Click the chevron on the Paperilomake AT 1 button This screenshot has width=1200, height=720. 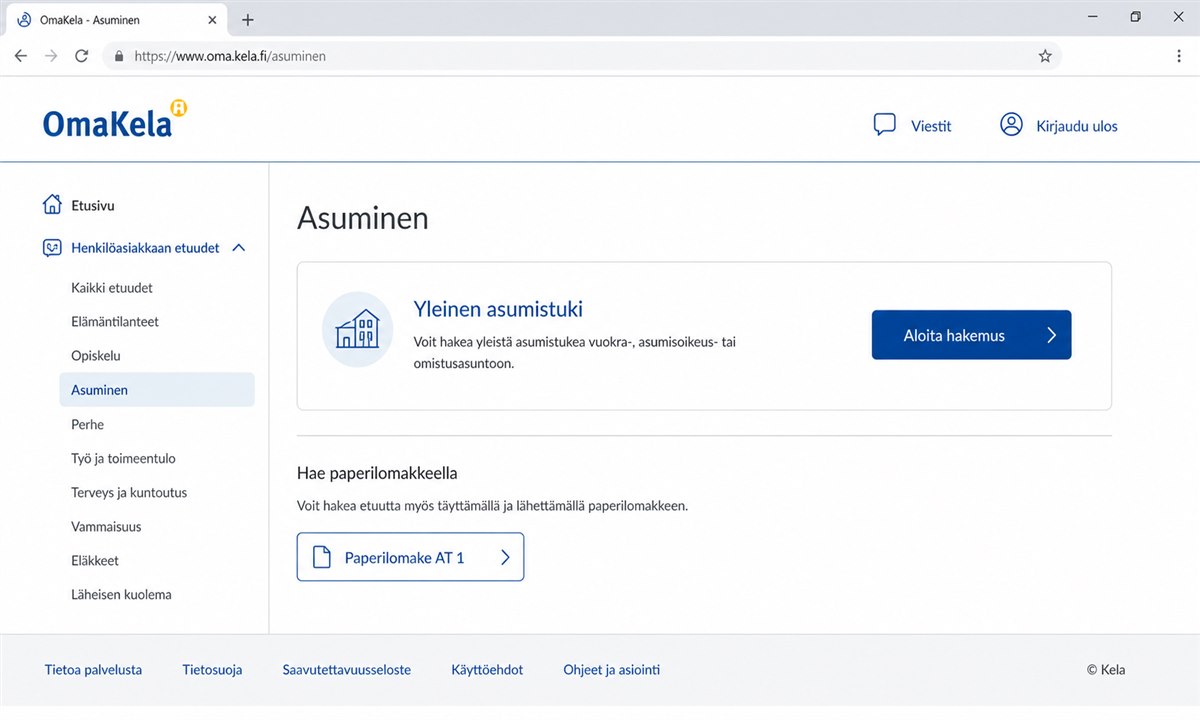click(505, 558)
